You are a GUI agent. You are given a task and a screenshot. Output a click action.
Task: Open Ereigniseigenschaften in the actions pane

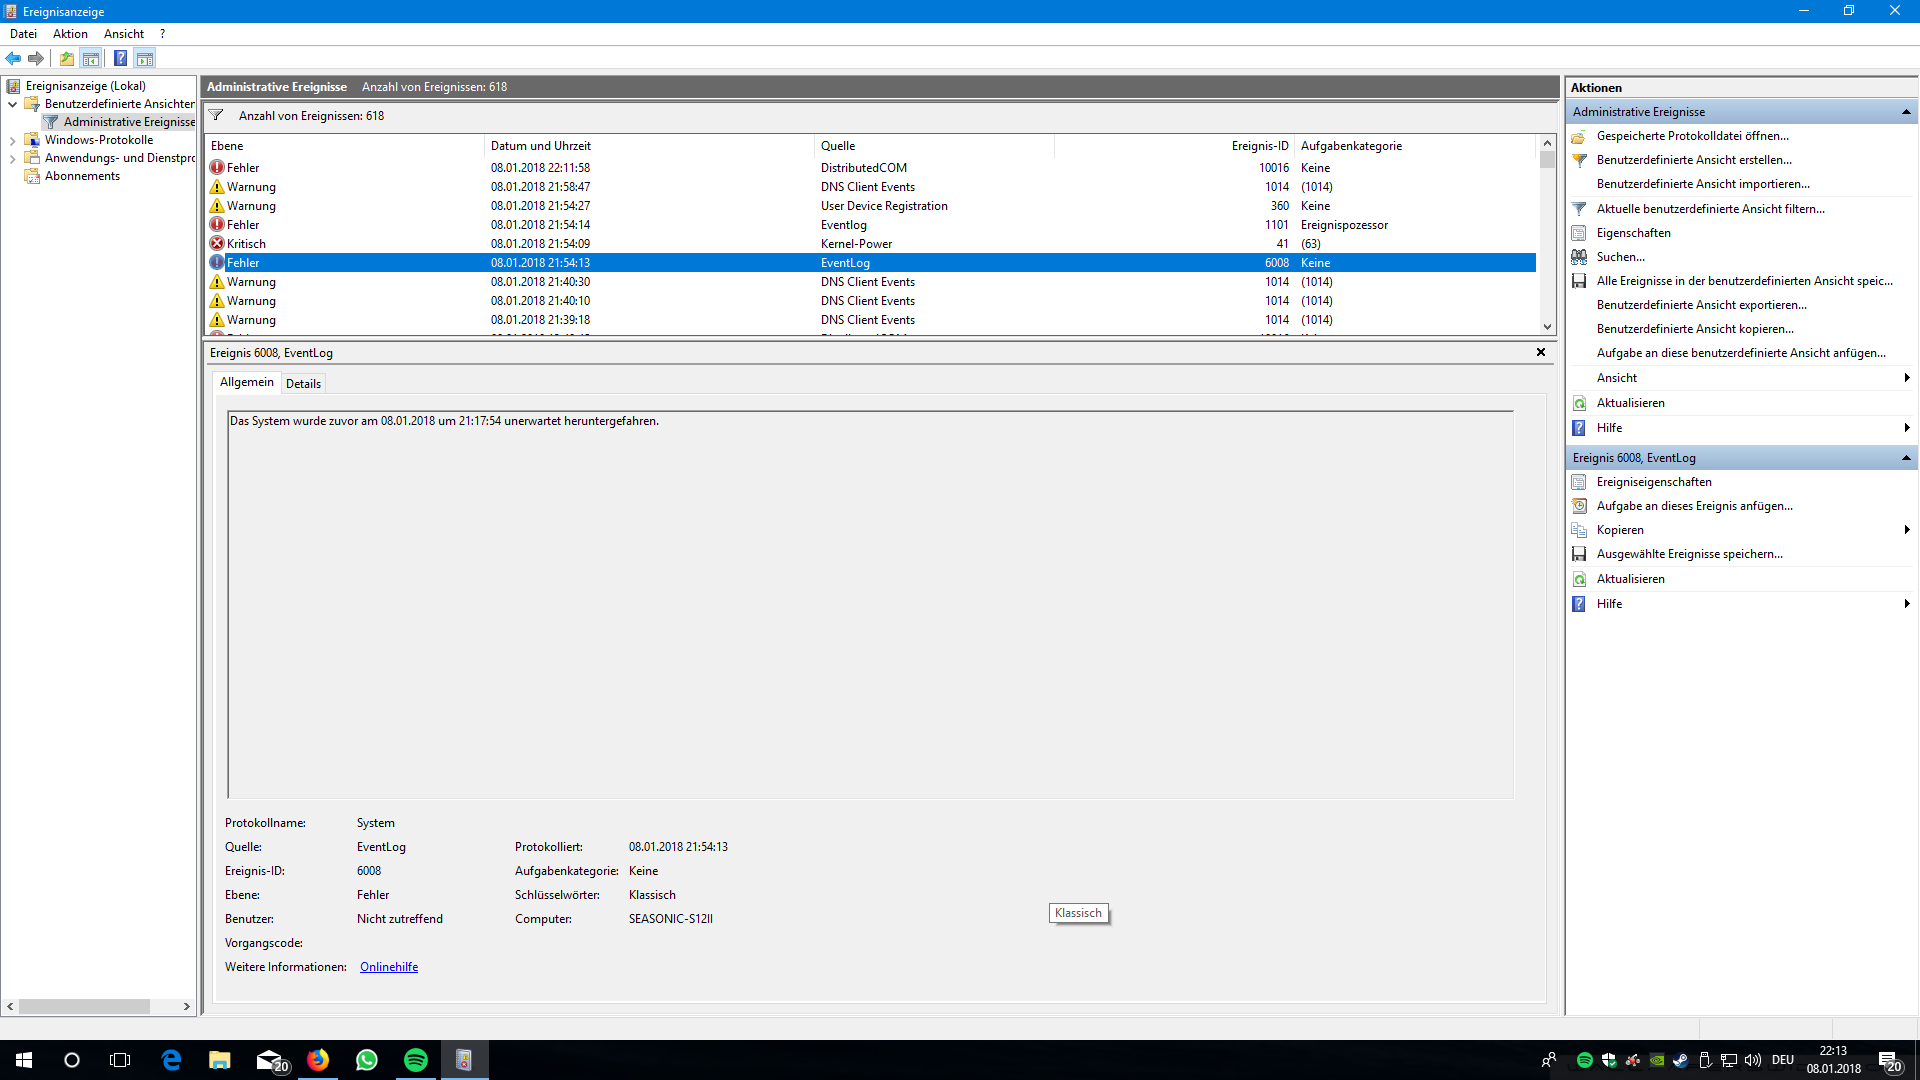tap(1654, 482)
